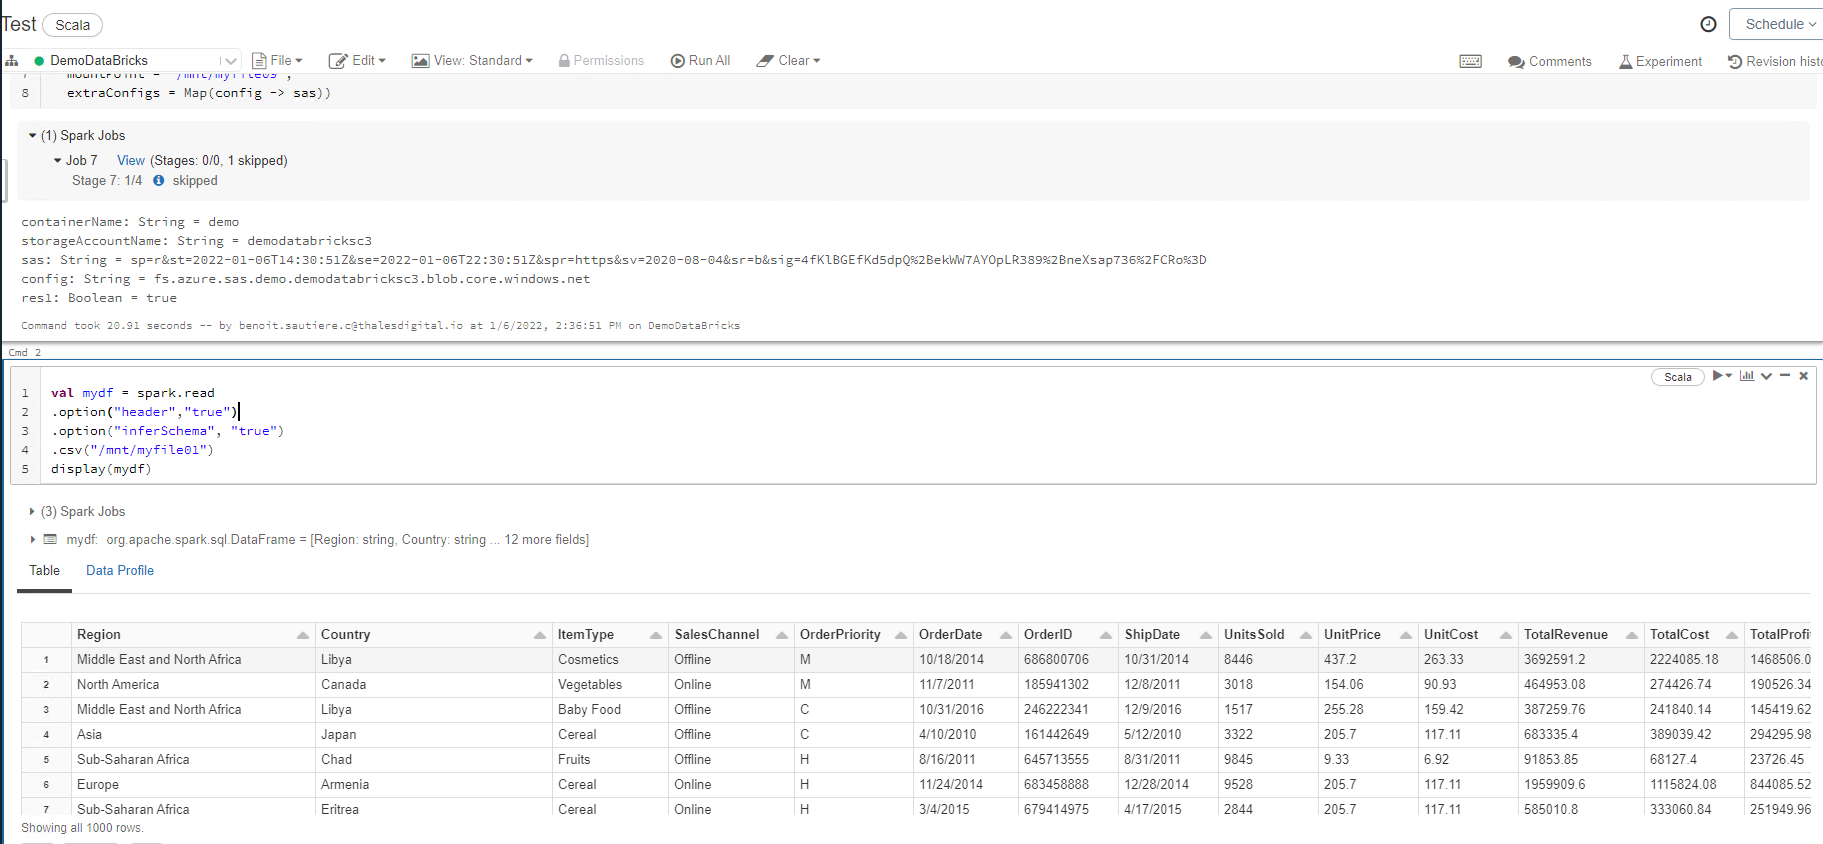This screenshot has width=1823, height=844.
Task: Click Run All
Action: [x=700, y=61]
